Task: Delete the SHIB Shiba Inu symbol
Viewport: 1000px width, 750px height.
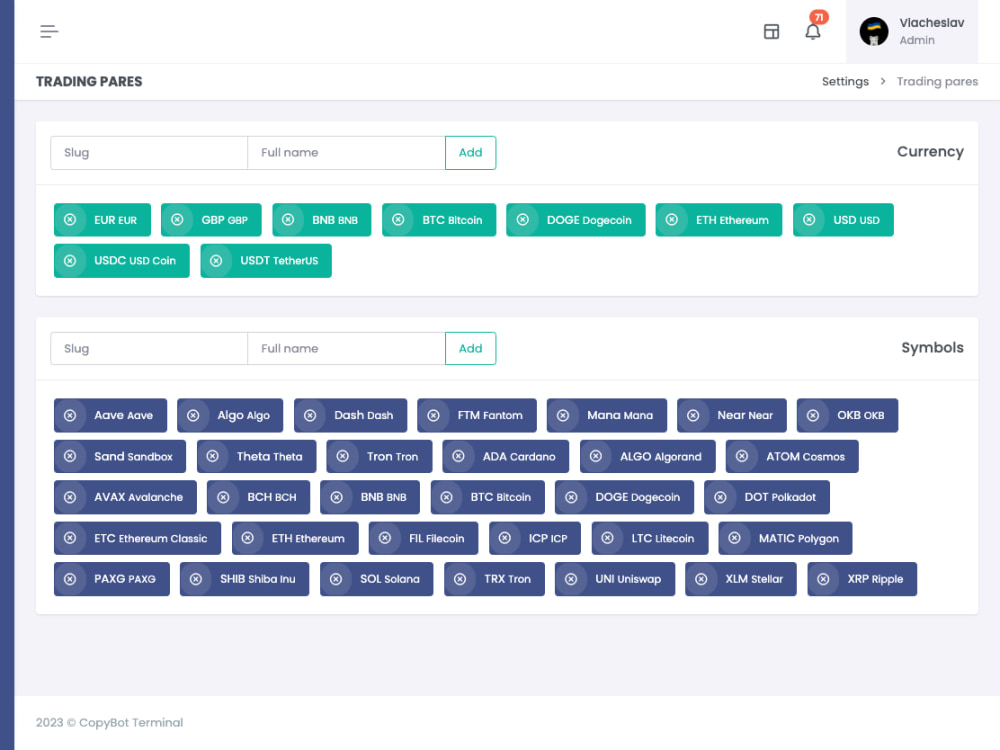Action: pyautogui.click(x=194, y=578)
